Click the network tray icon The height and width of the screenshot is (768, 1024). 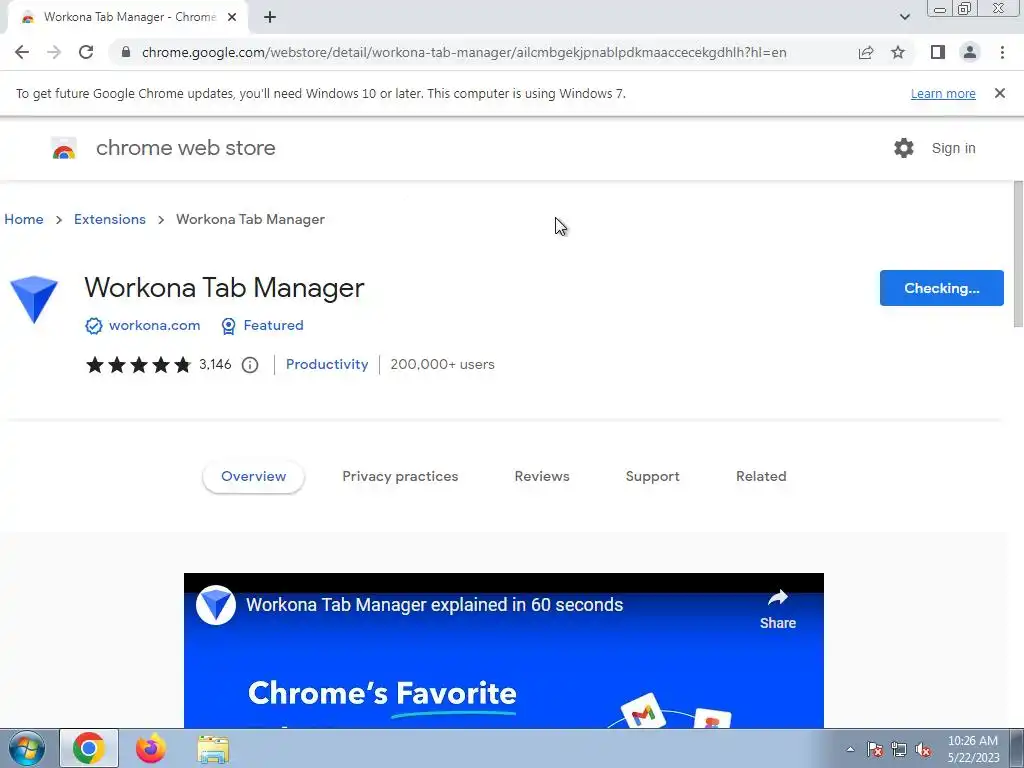tap(899, 750)
